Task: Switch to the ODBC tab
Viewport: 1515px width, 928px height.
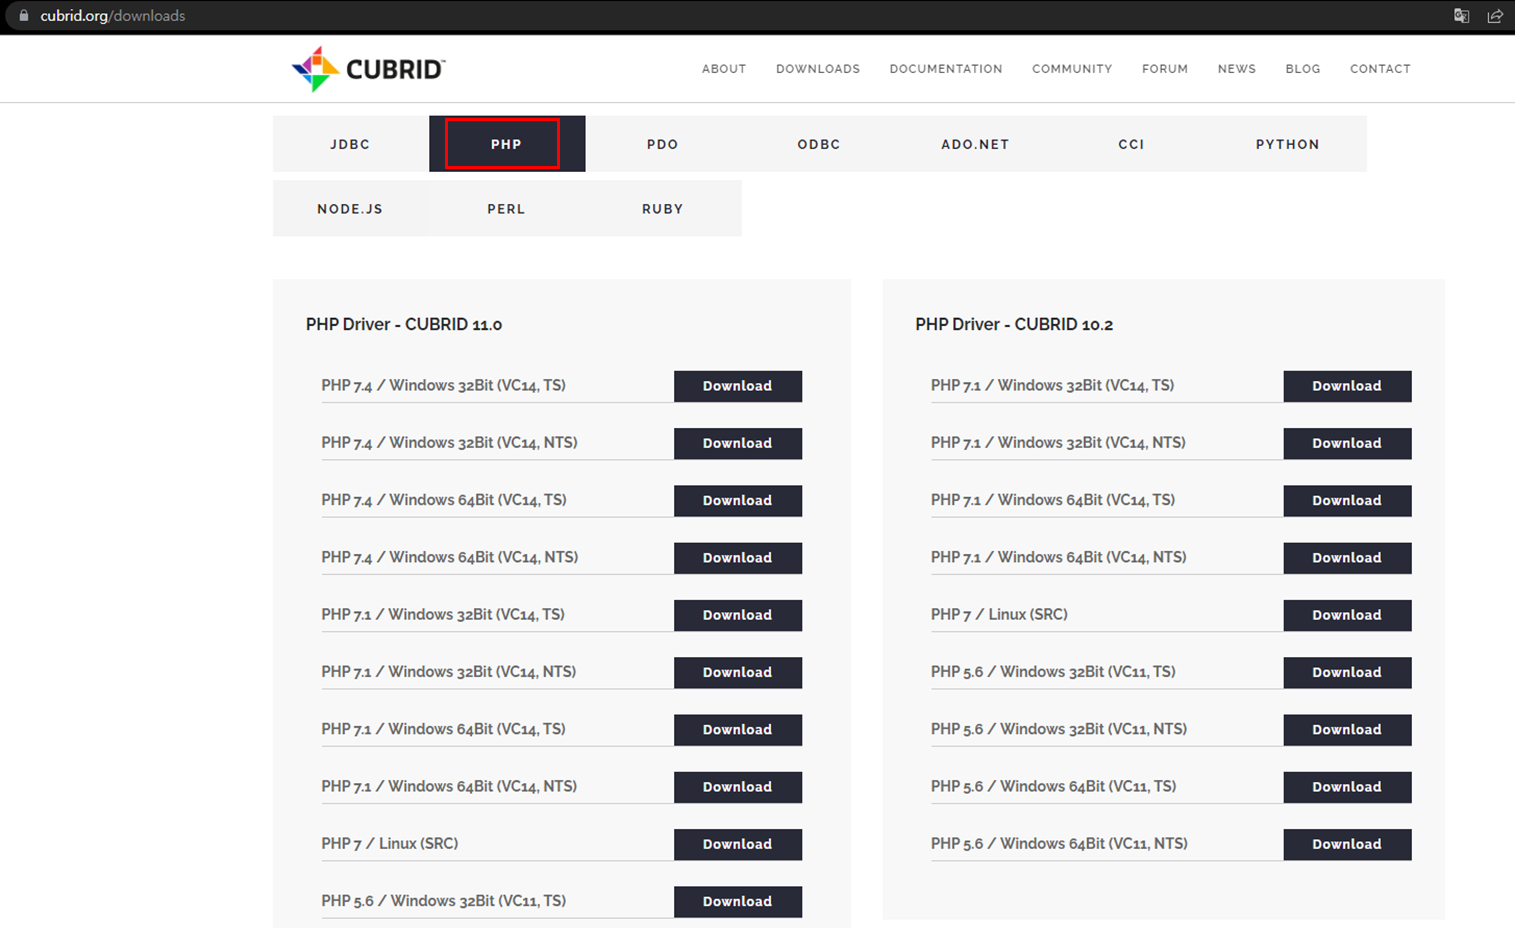Action: (x=819, y=144)
